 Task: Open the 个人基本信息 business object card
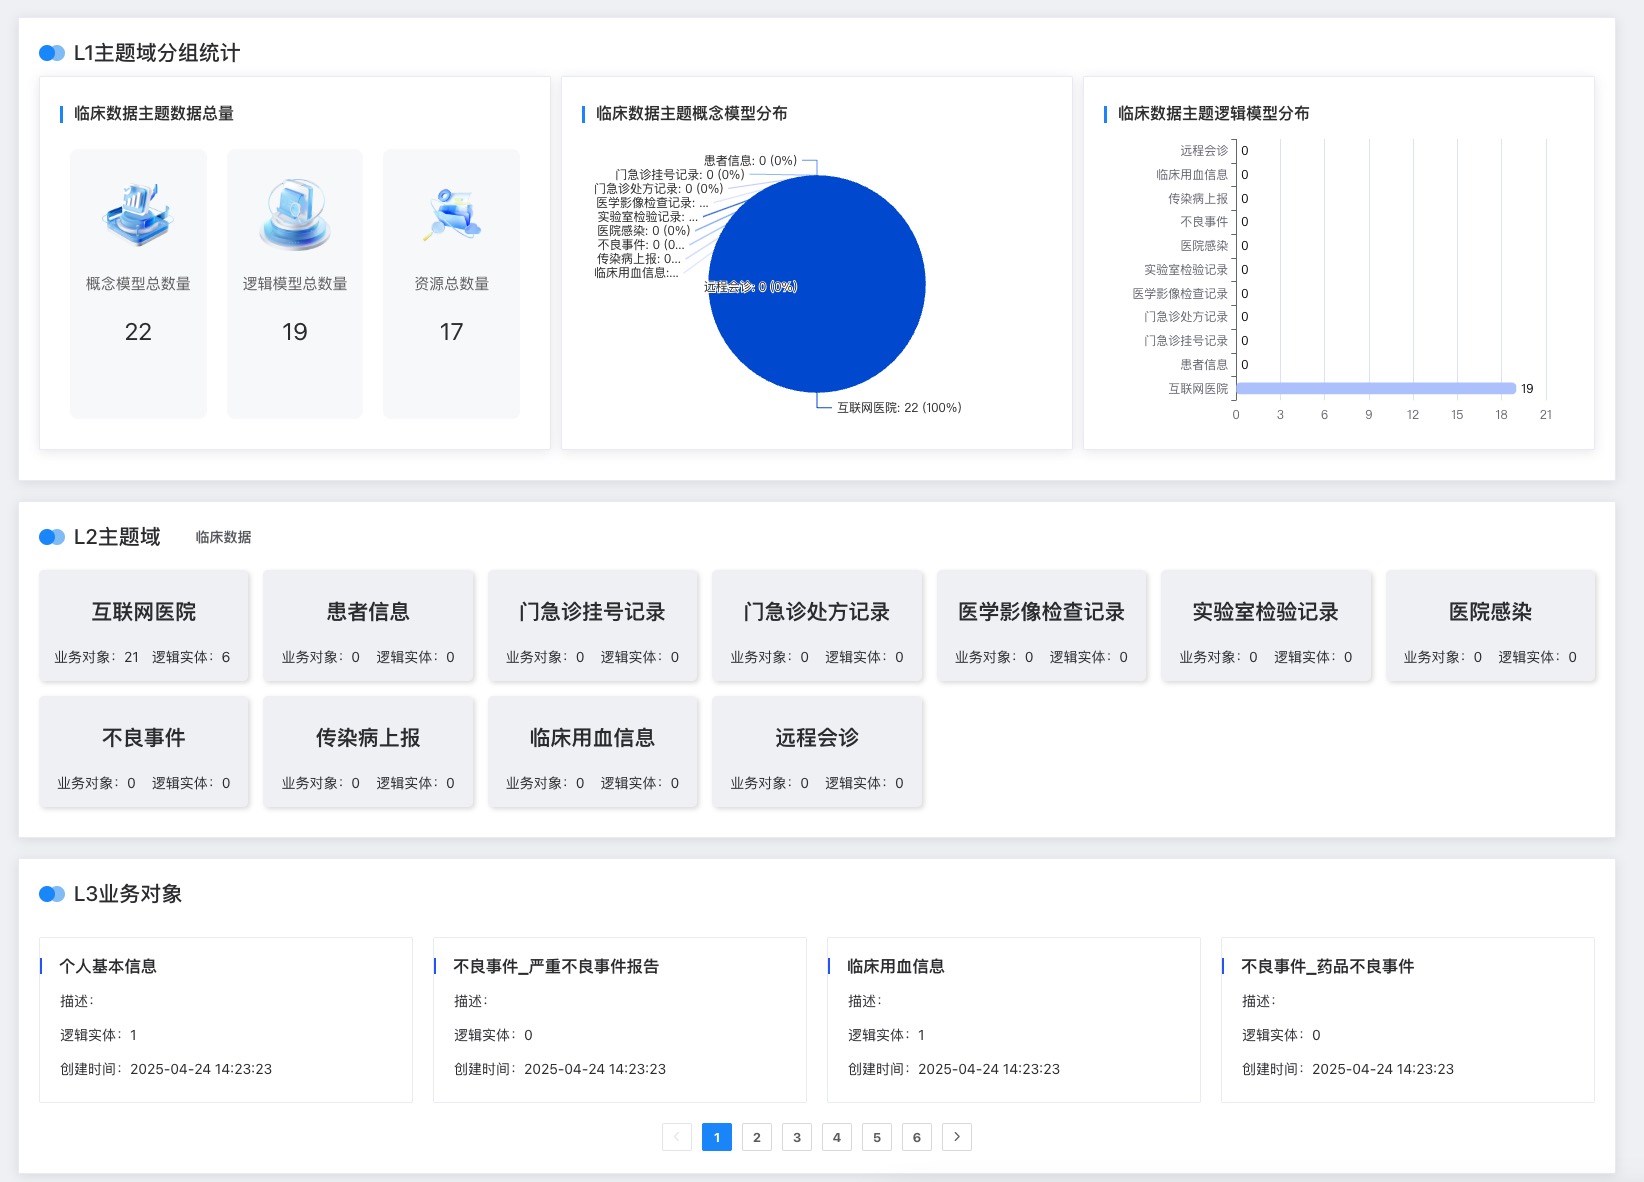point(226,1020)
